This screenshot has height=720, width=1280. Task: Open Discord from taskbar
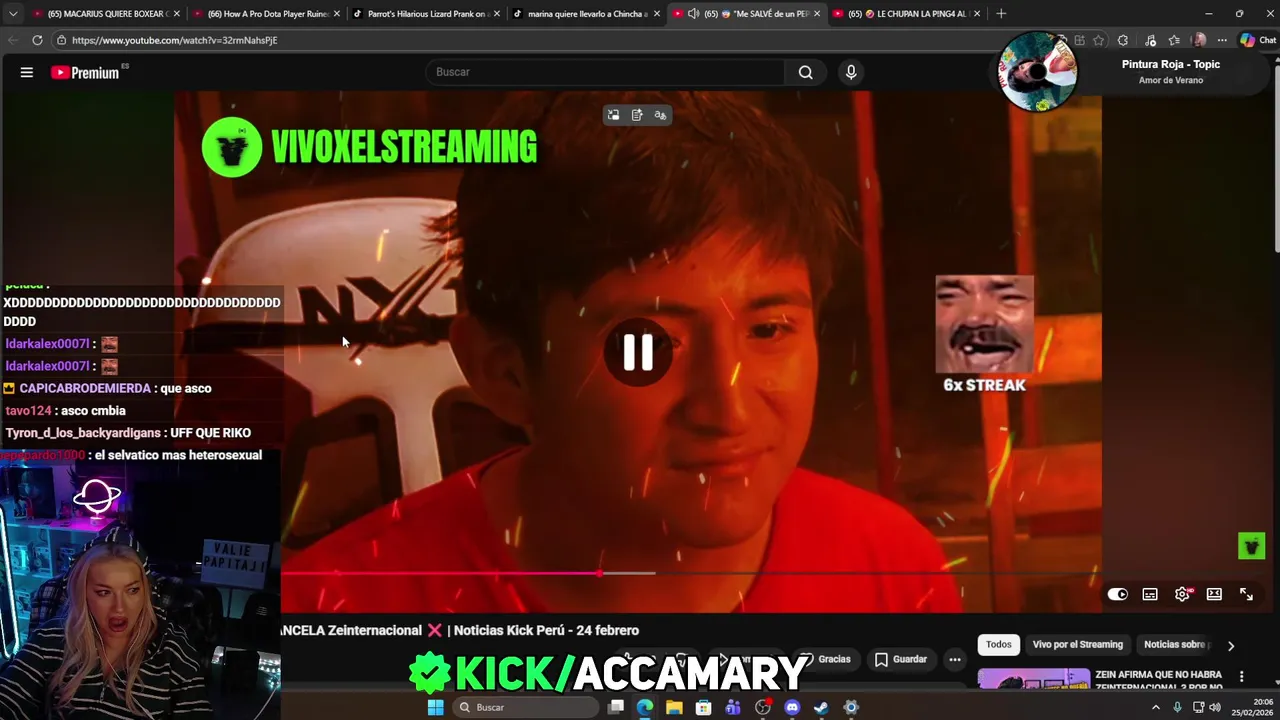point(792,707)
